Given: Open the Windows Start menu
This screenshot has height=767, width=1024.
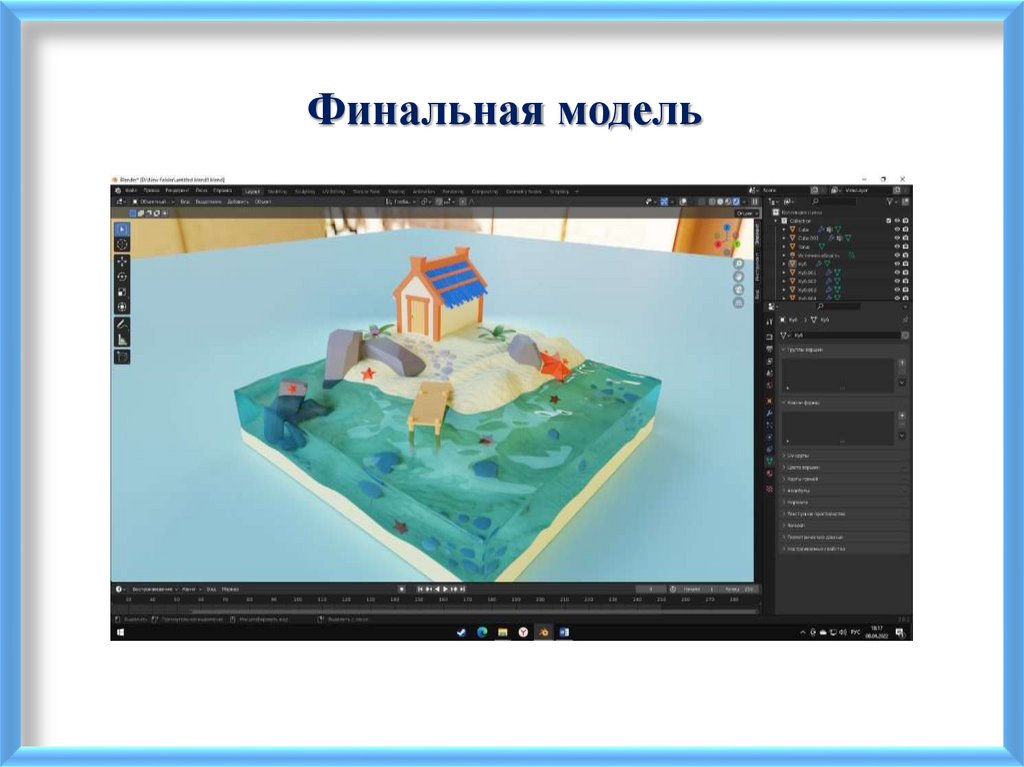Looking at the screenshot, I should [120, 632].
